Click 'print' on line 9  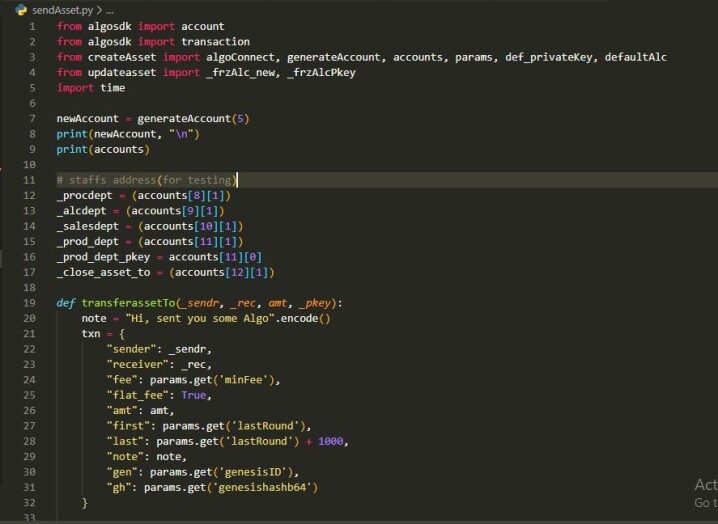pos(72,149)
